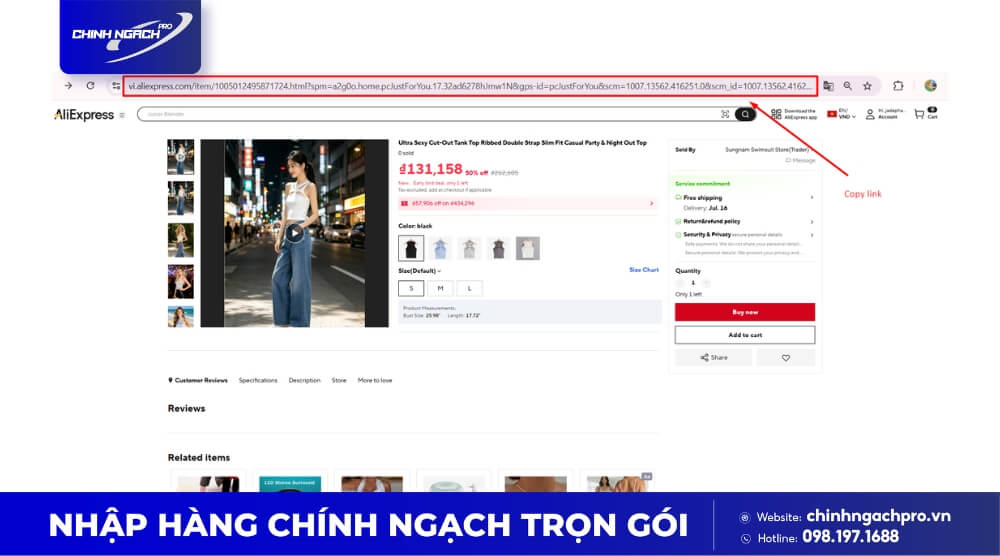Expand the discount coupon banner arrow
1000x556 pixels.
[651, 203]
